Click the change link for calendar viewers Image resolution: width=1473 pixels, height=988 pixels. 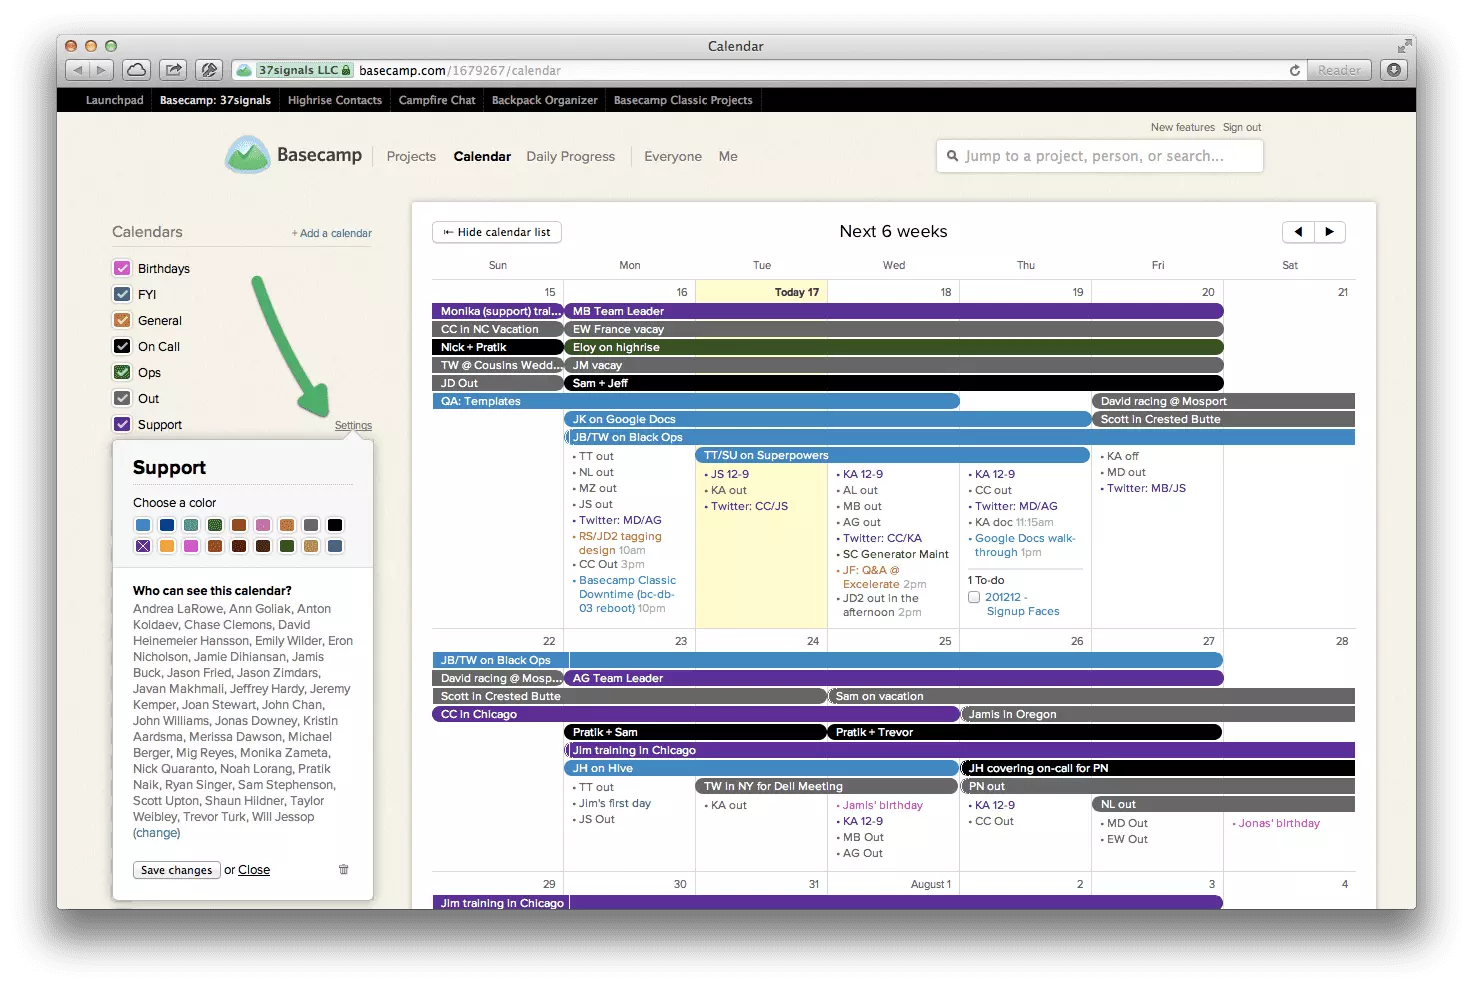coord(157,833)
